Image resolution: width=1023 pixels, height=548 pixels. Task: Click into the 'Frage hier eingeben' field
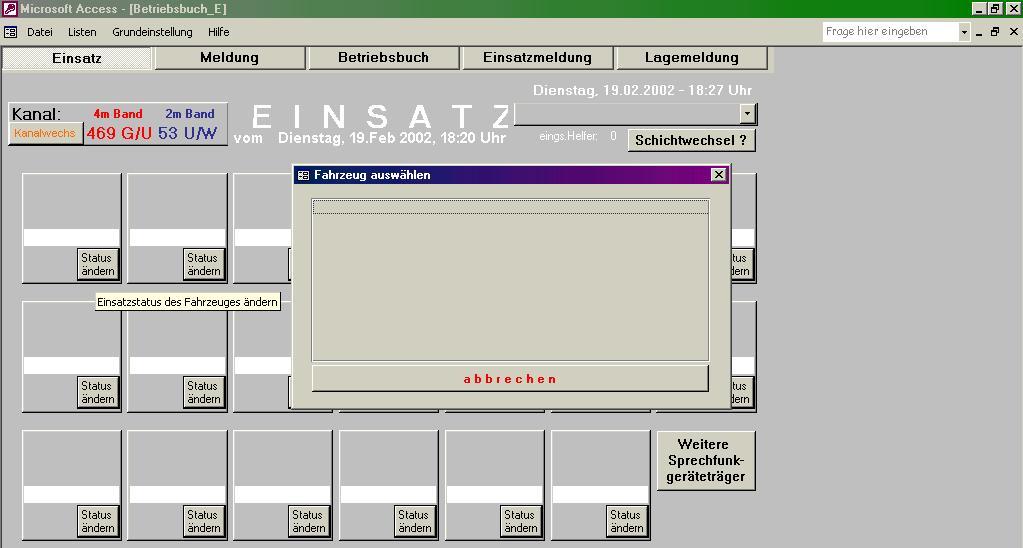click(x=889, y=32)
